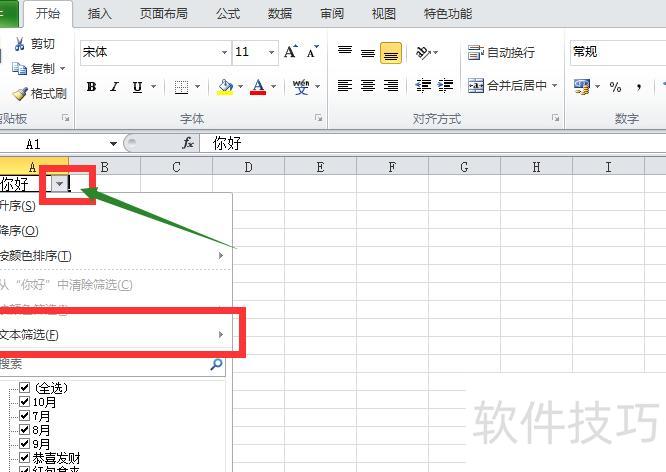Click the fx insert function icon
Screen dimensions: 666x472
(x=188, y=143)
